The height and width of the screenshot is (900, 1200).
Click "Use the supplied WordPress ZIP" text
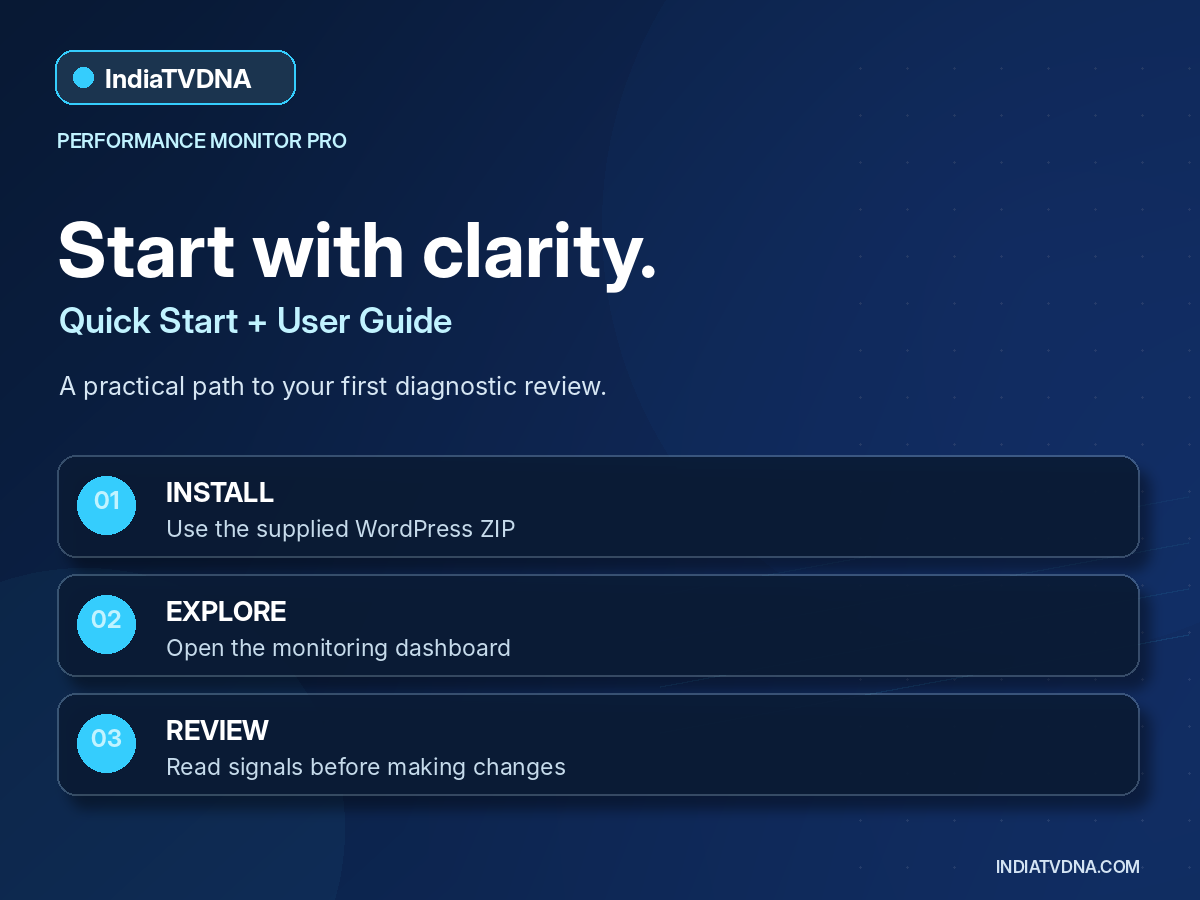point(341,529)
